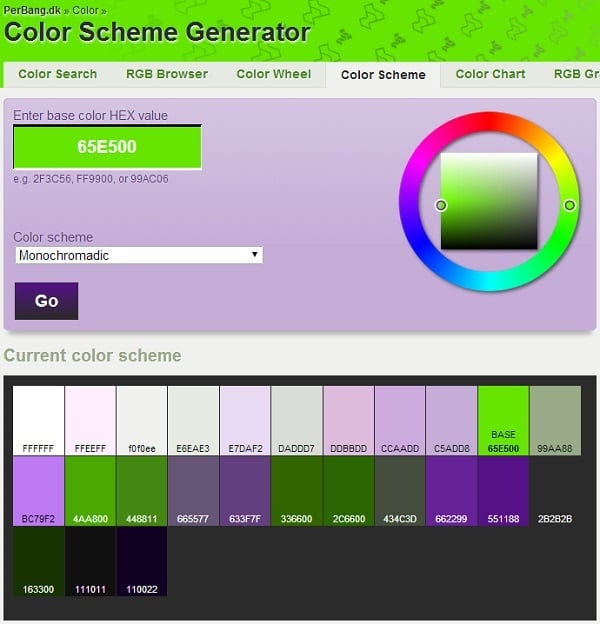Screen dimensions: 600x624
Task: Choose the 4AA800 green swatch
Action: (x=90, y=491)
